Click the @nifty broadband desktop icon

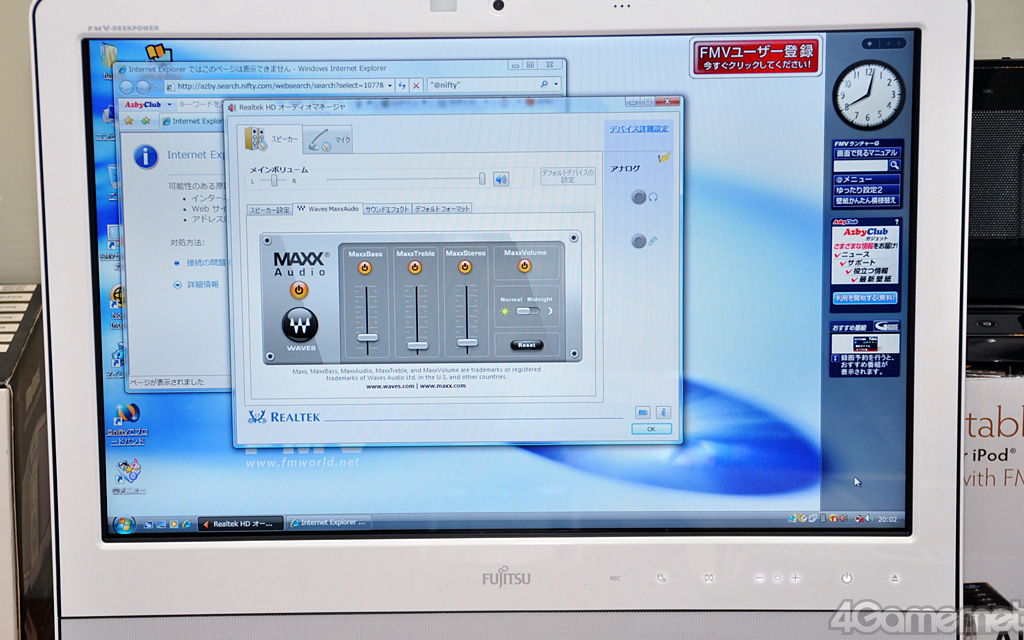coord(127,425)
